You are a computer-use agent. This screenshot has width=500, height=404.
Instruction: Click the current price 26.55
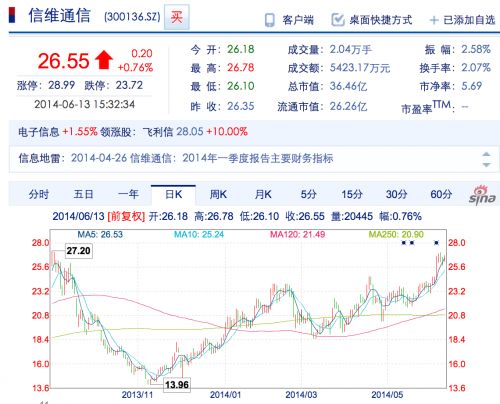tap(63, 61)
